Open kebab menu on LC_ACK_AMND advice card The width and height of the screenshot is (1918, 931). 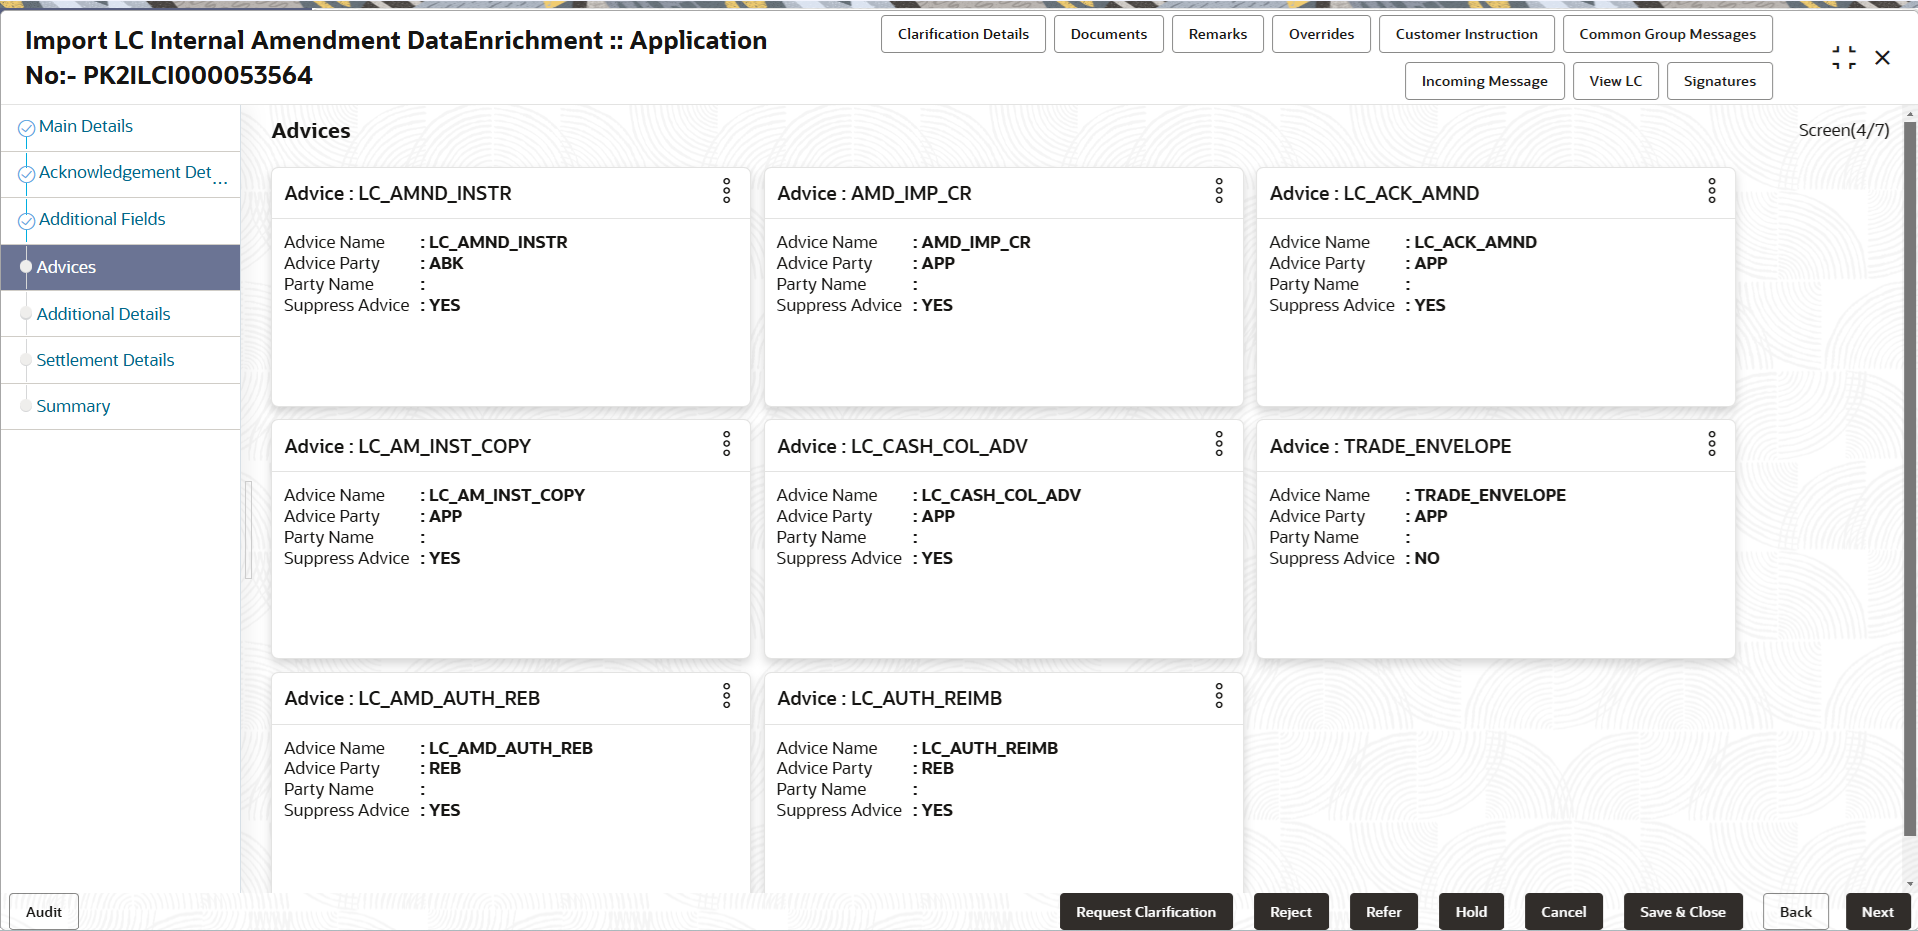point(1711,191)
